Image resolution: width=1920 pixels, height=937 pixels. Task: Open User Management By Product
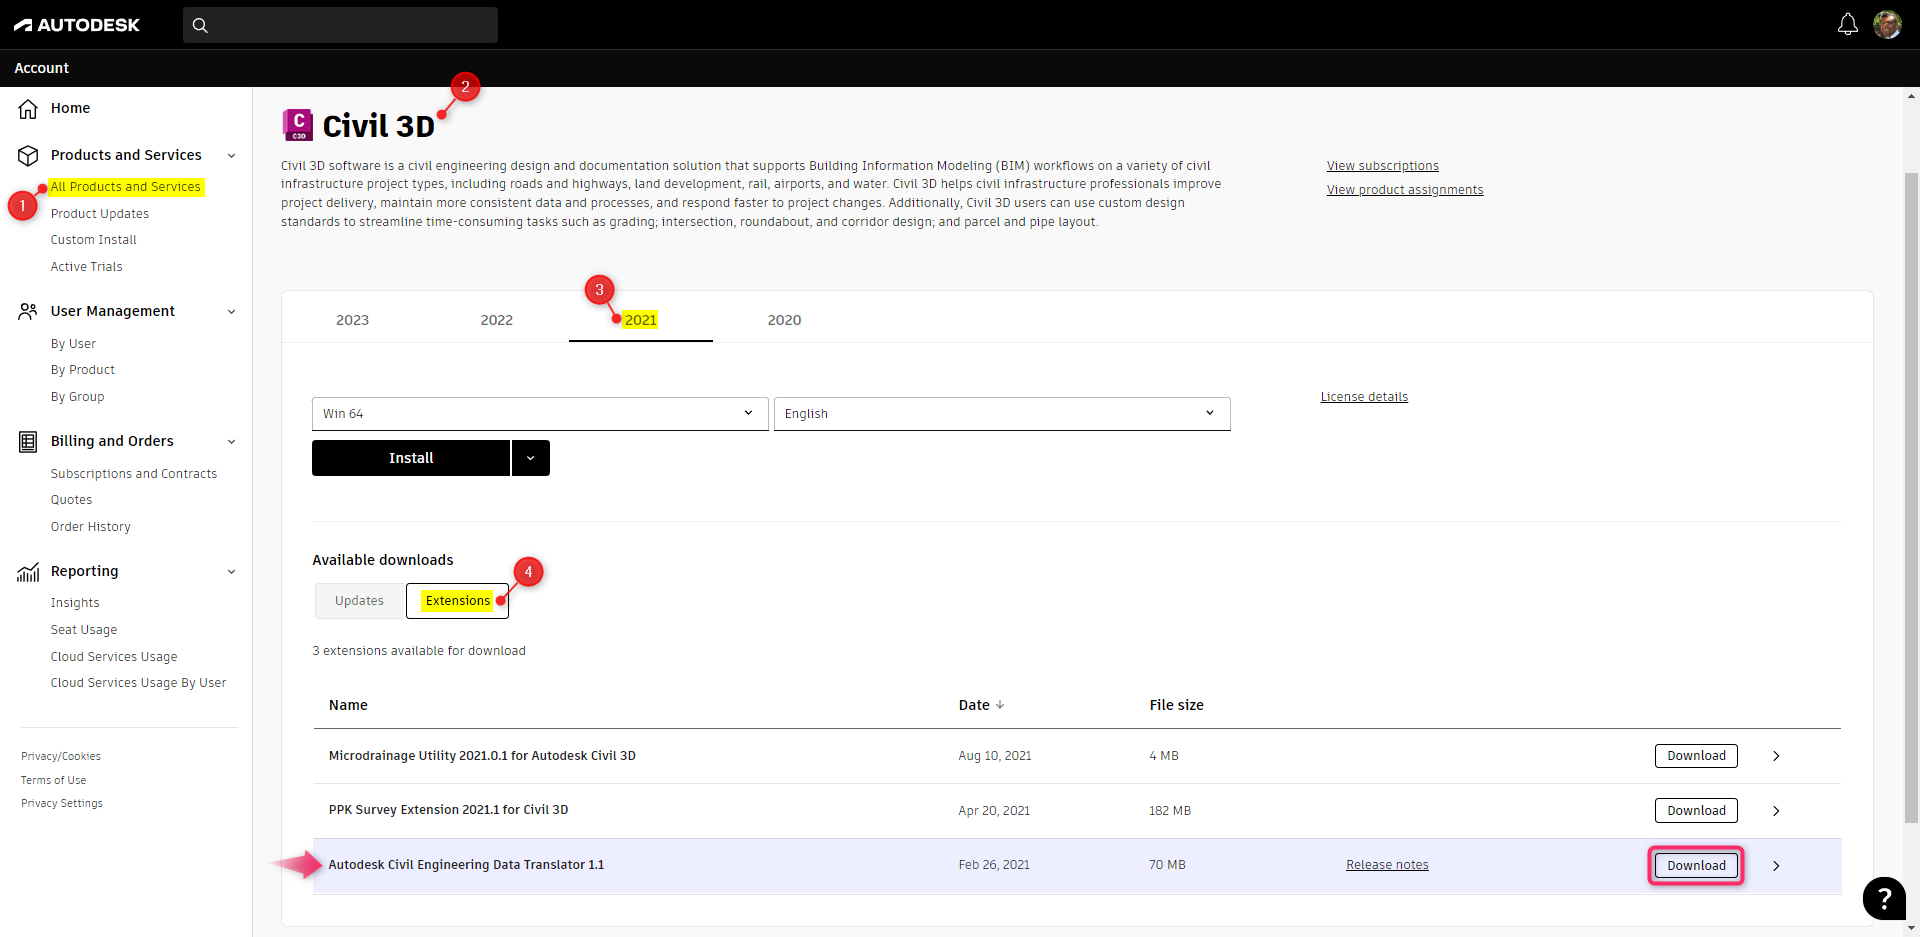(83, 370)
